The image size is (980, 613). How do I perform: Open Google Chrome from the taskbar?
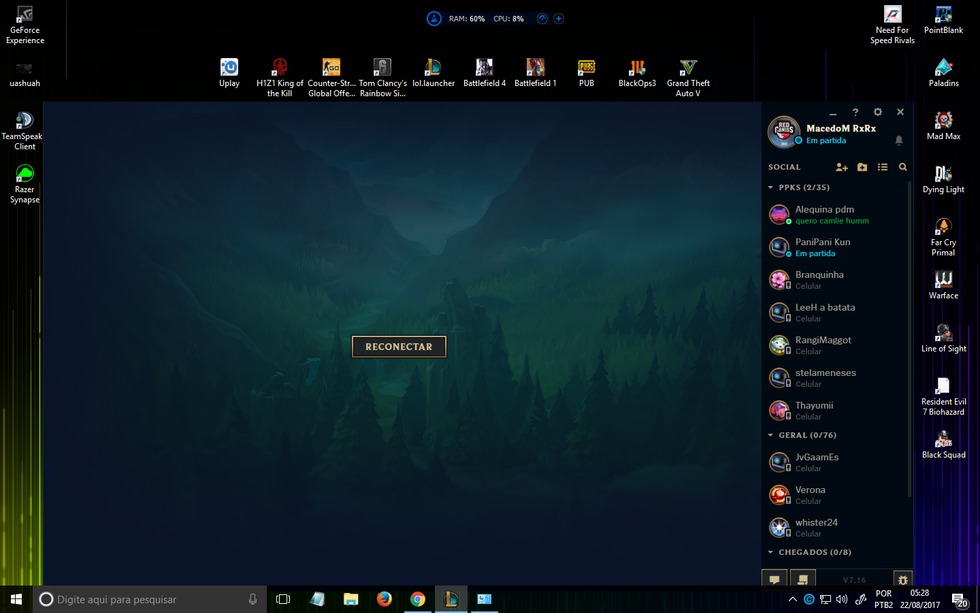pyautogui.click(x=418, y=599)
